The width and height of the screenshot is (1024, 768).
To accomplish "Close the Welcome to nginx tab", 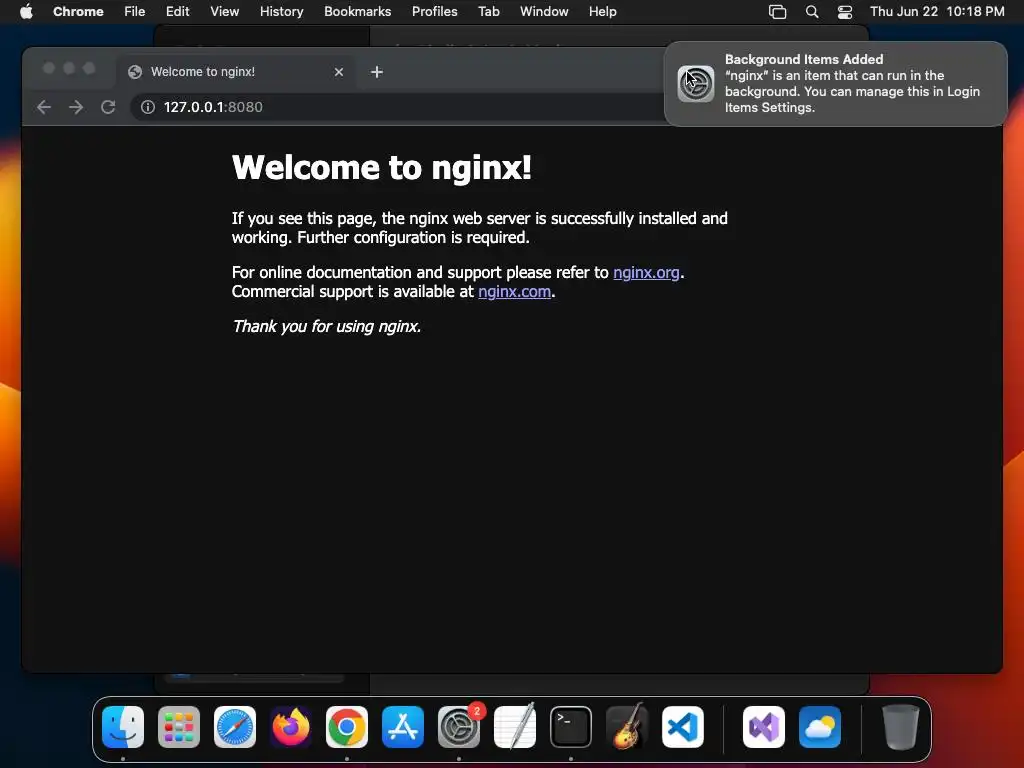I will tap(338, 72).
